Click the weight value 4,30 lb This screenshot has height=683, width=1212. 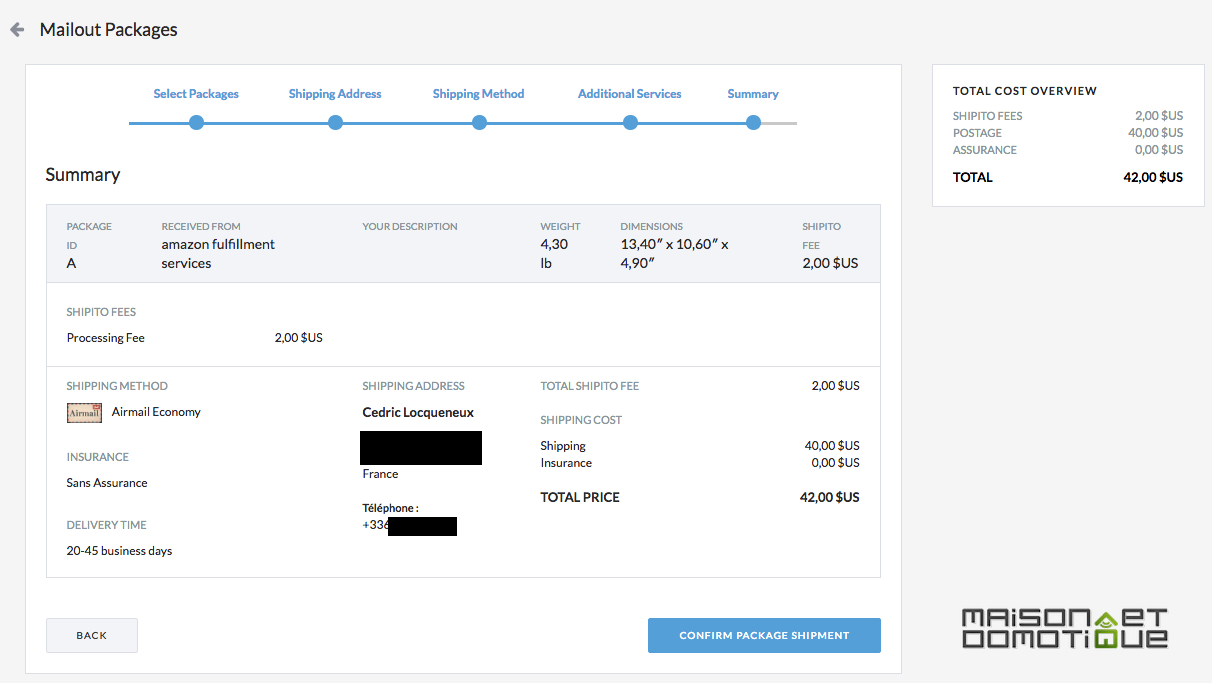coord(554,254)
